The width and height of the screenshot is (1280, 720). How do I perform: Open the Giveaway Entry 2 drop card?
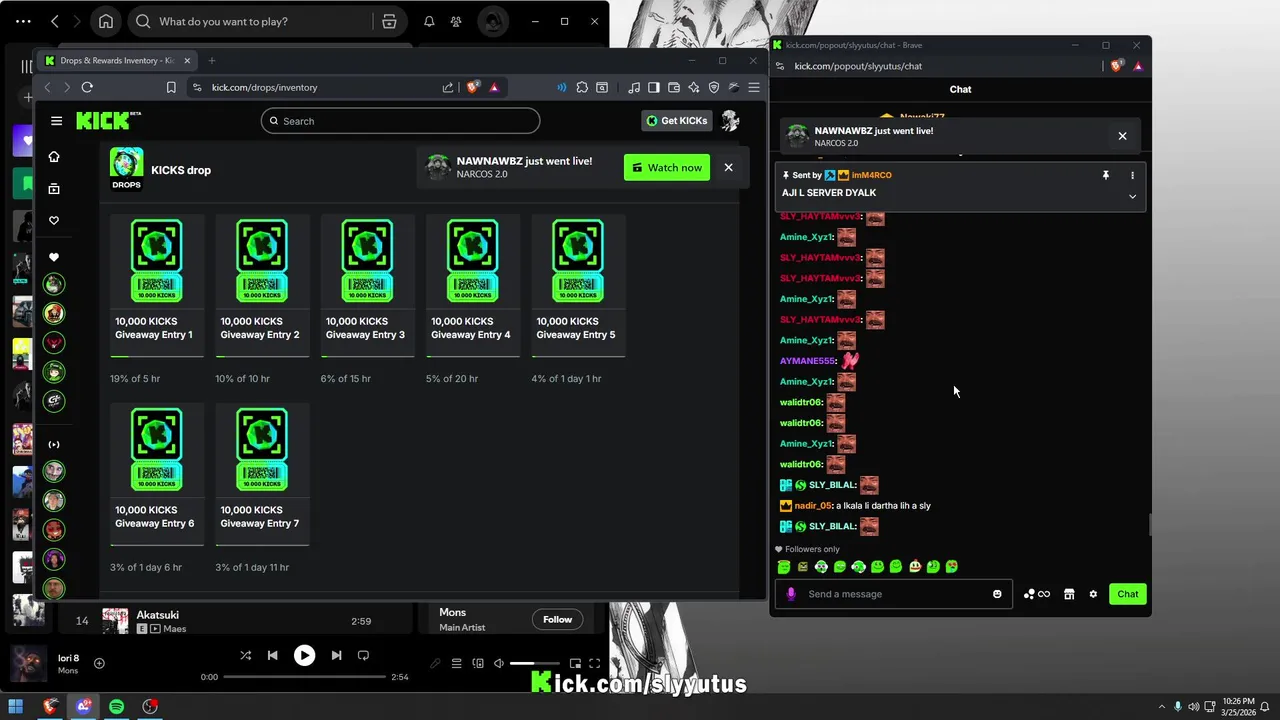(262, 285)
